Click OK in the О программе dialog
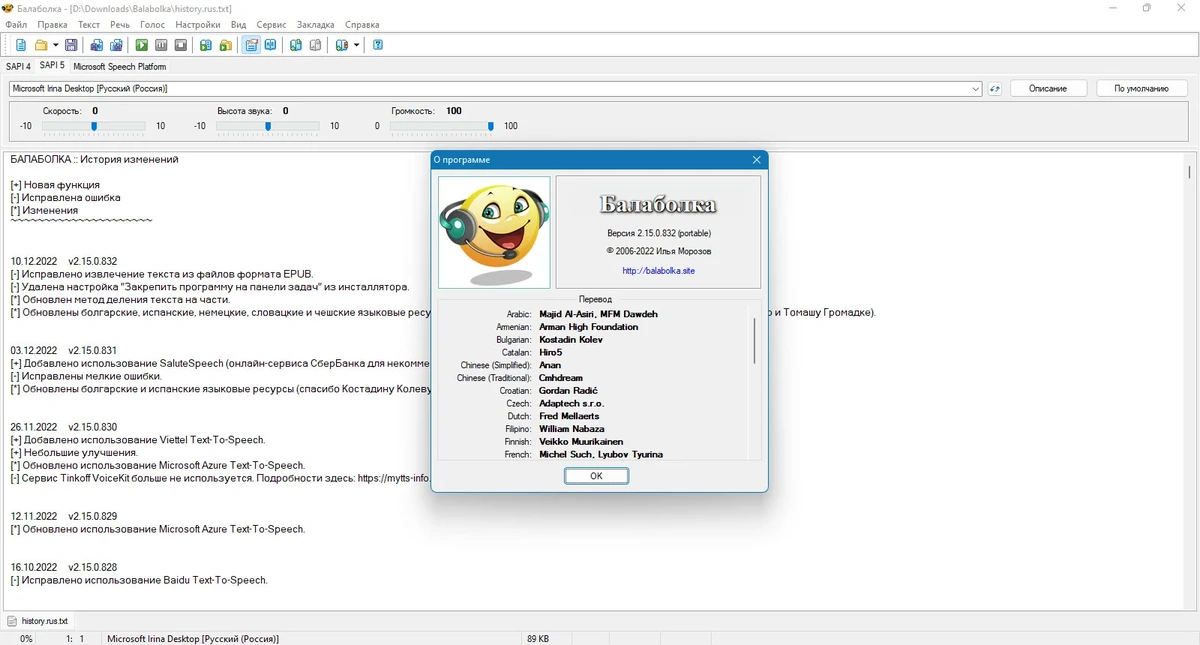The image size is (1200, 645). pyautogui.click(x=596, y=476)
